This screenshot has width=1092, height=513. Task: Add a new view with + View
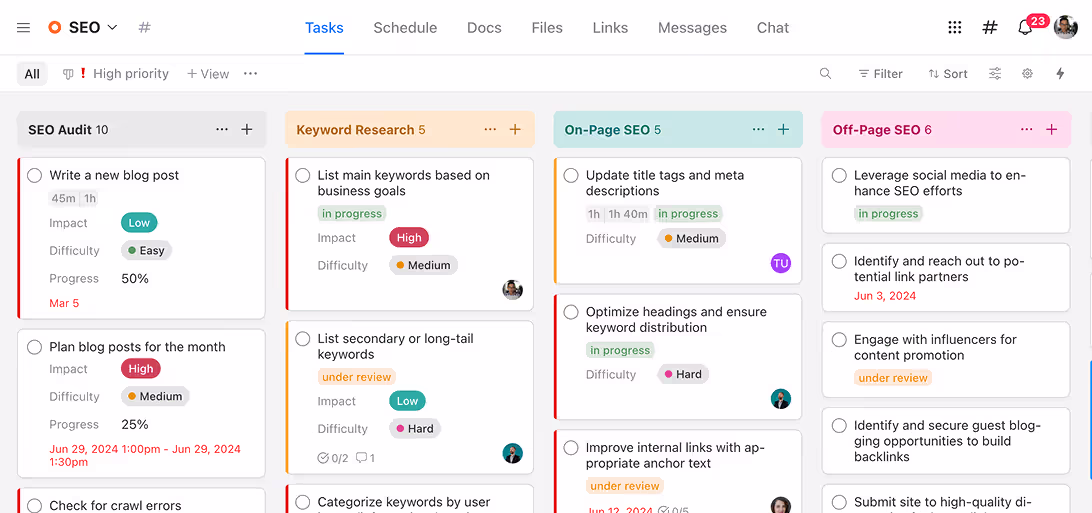click(208, 74)
